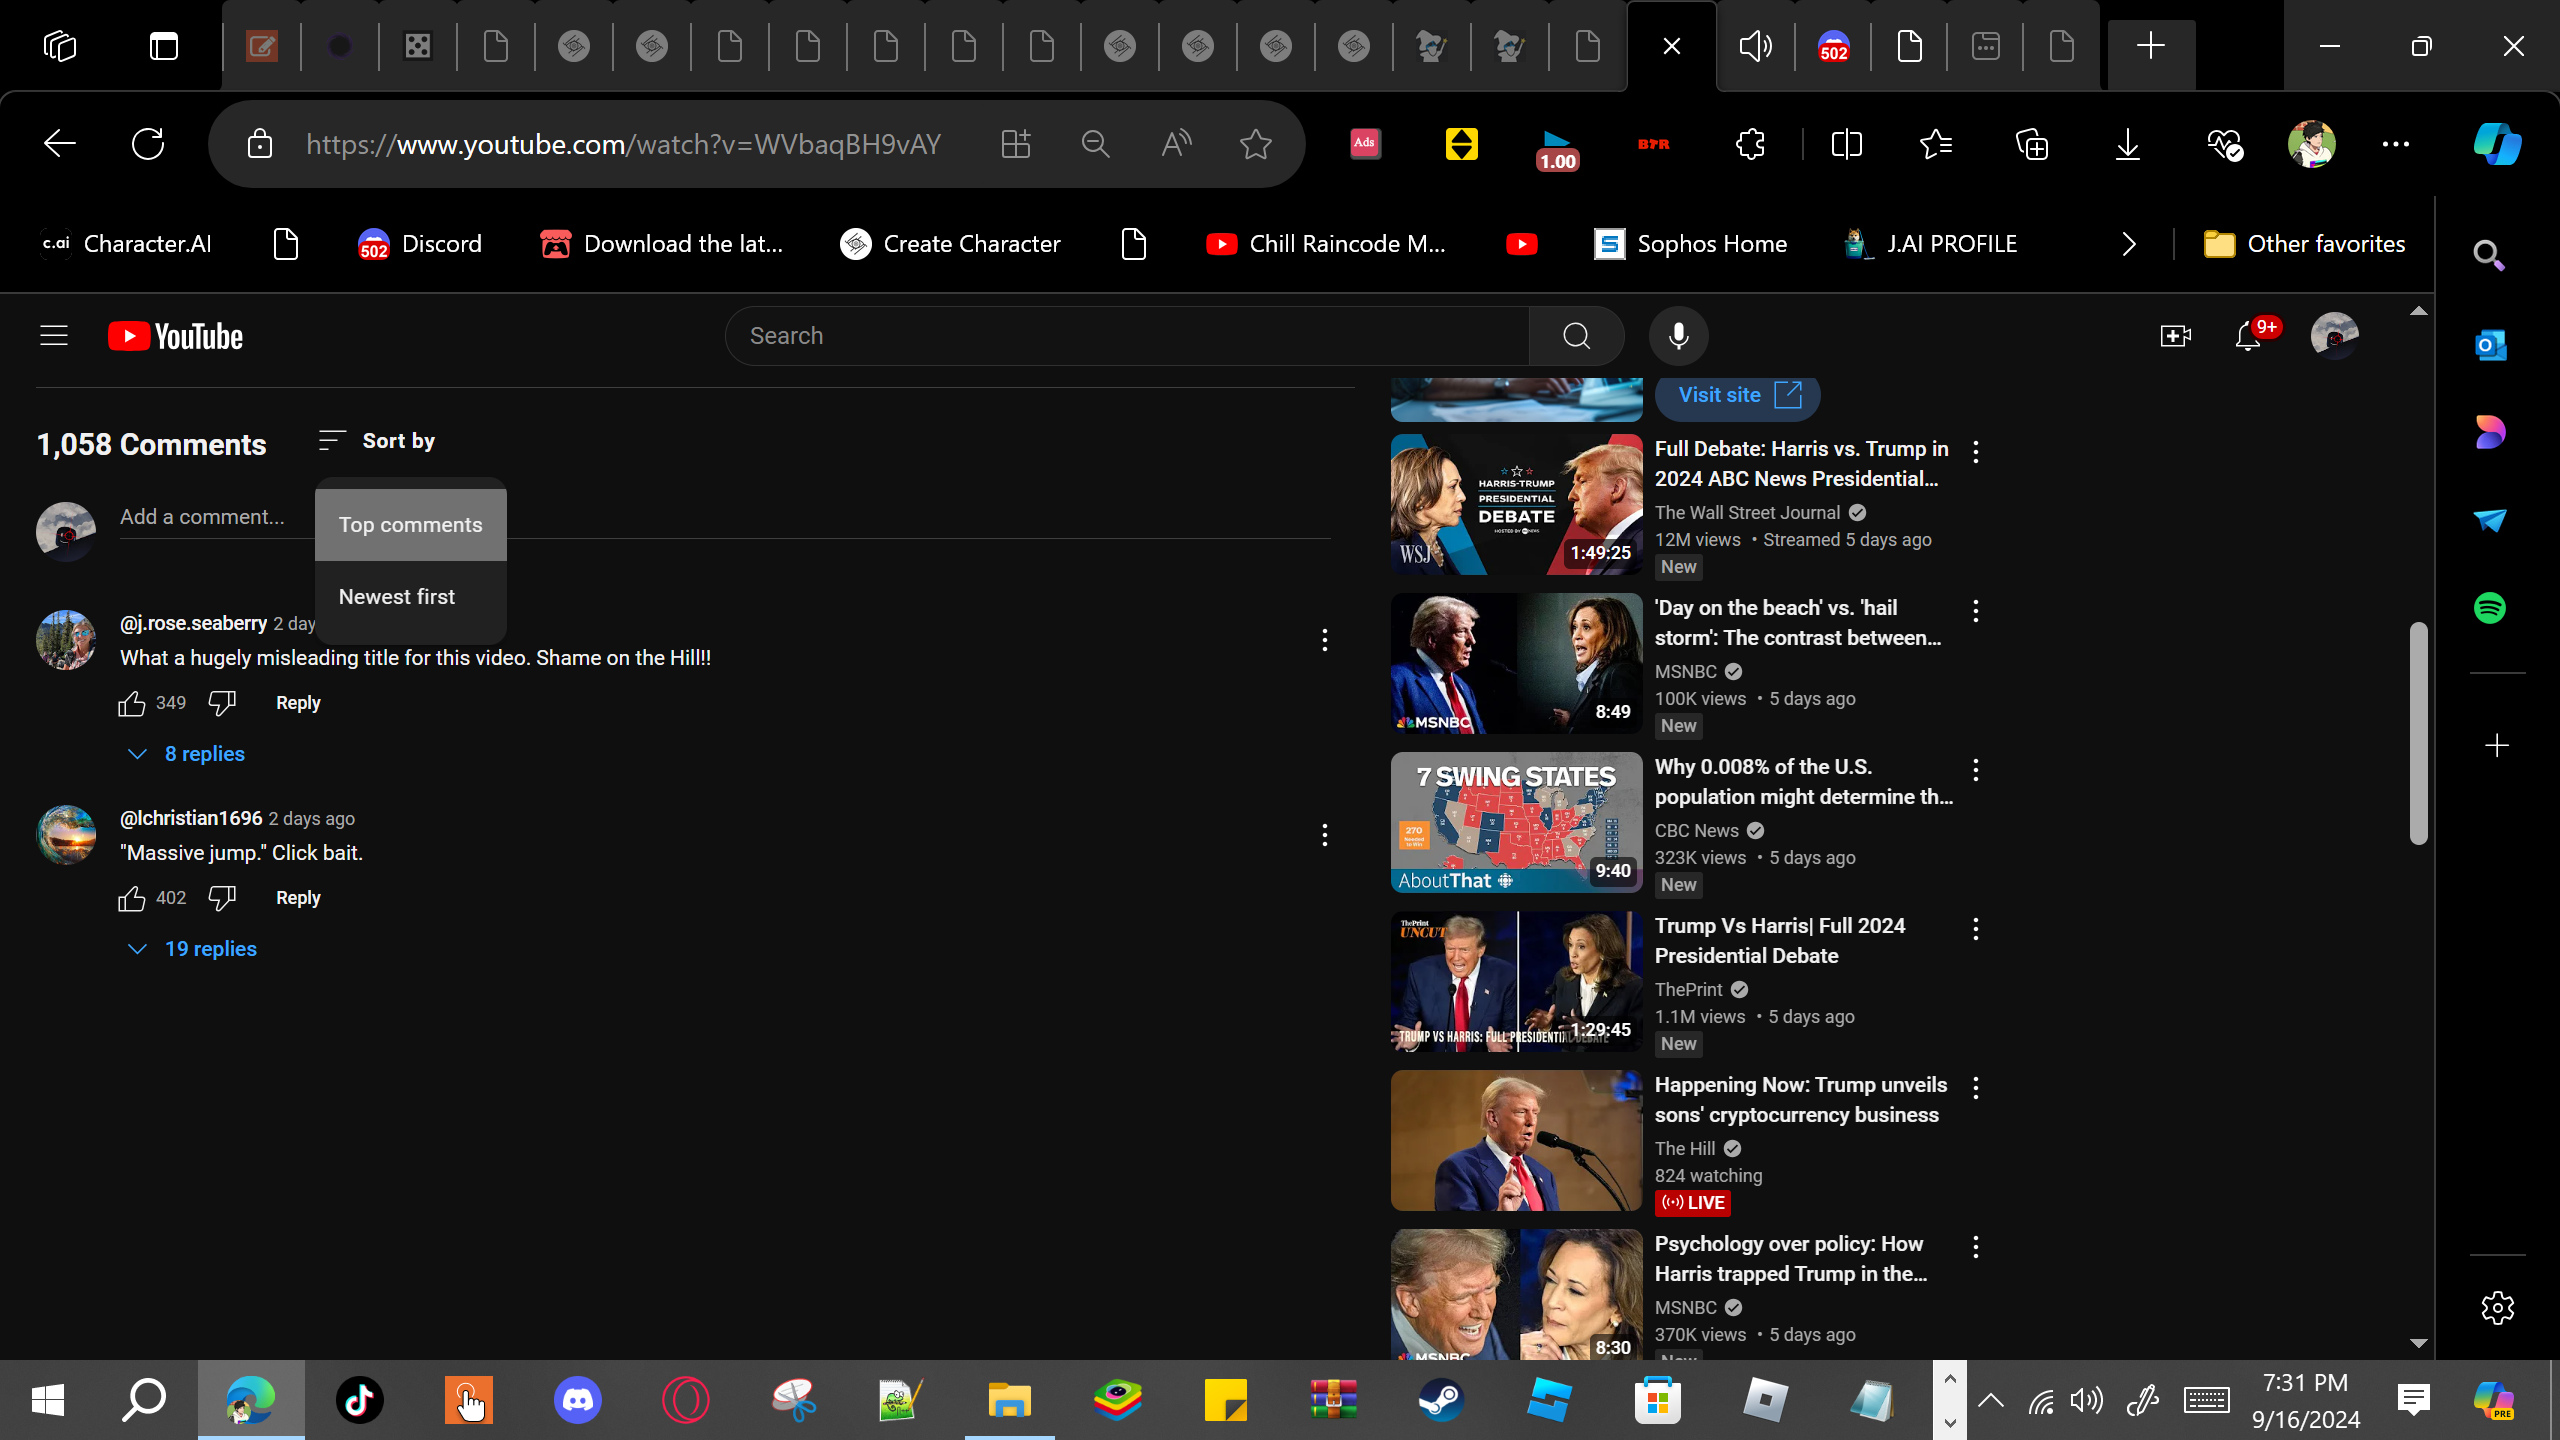Open YouTube notifications bell

click(x=2248, y=336)
